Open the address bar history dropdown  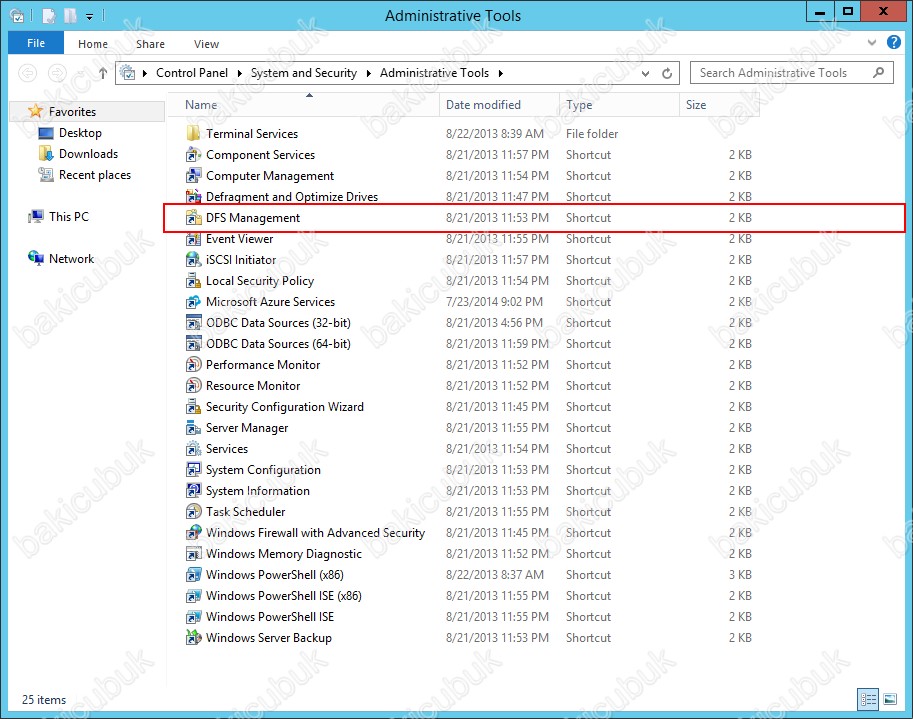tap(645, 73)
